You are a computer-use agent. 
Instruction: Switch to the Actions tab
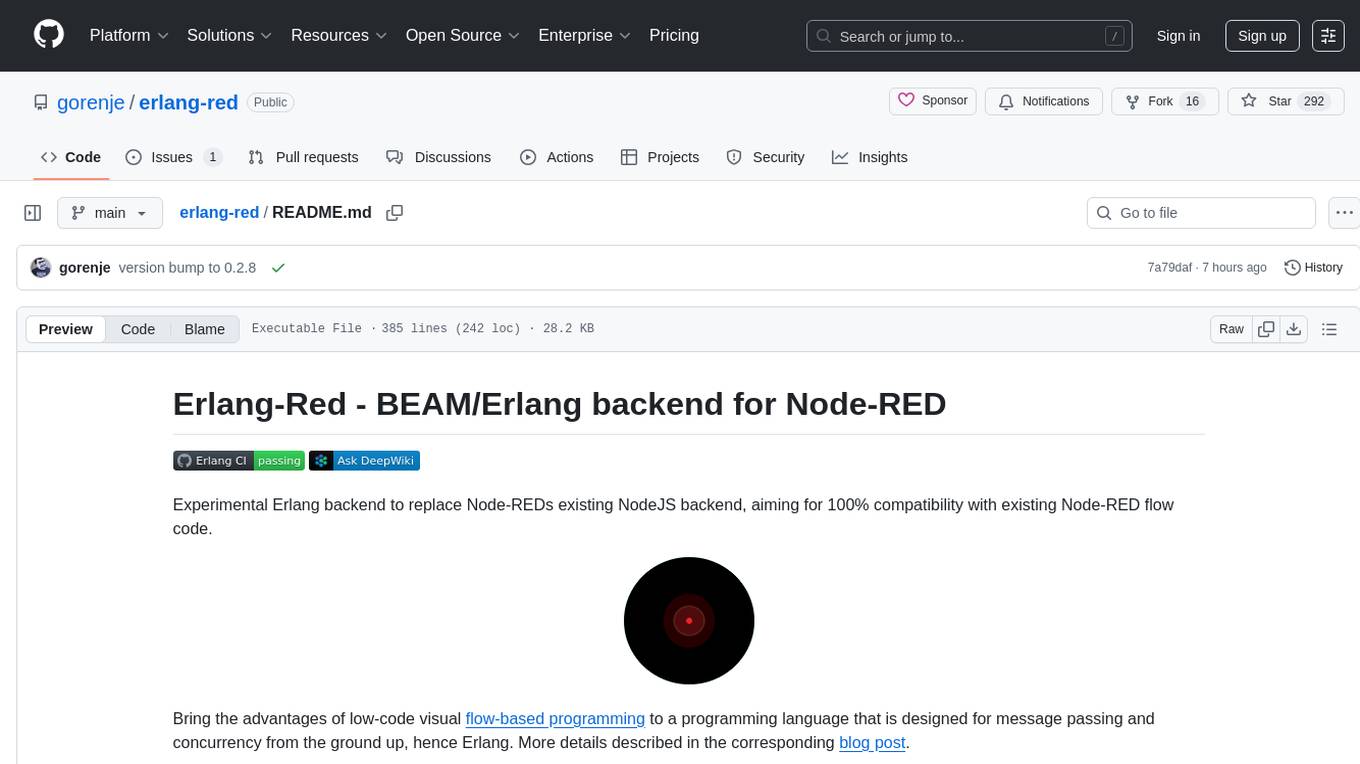click(x=557, y=157)
